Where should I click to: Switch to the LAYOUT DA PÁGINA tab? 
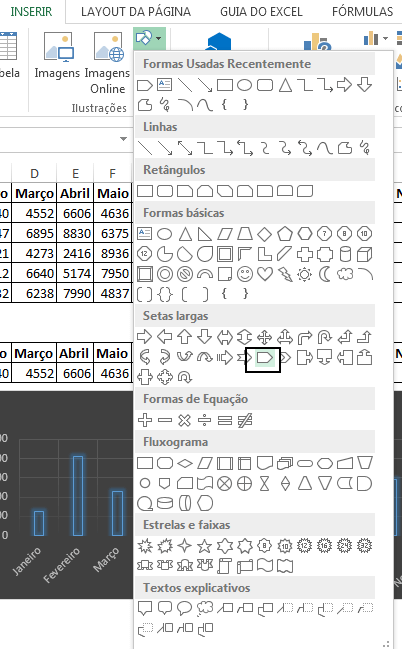[x=136, y=12]
